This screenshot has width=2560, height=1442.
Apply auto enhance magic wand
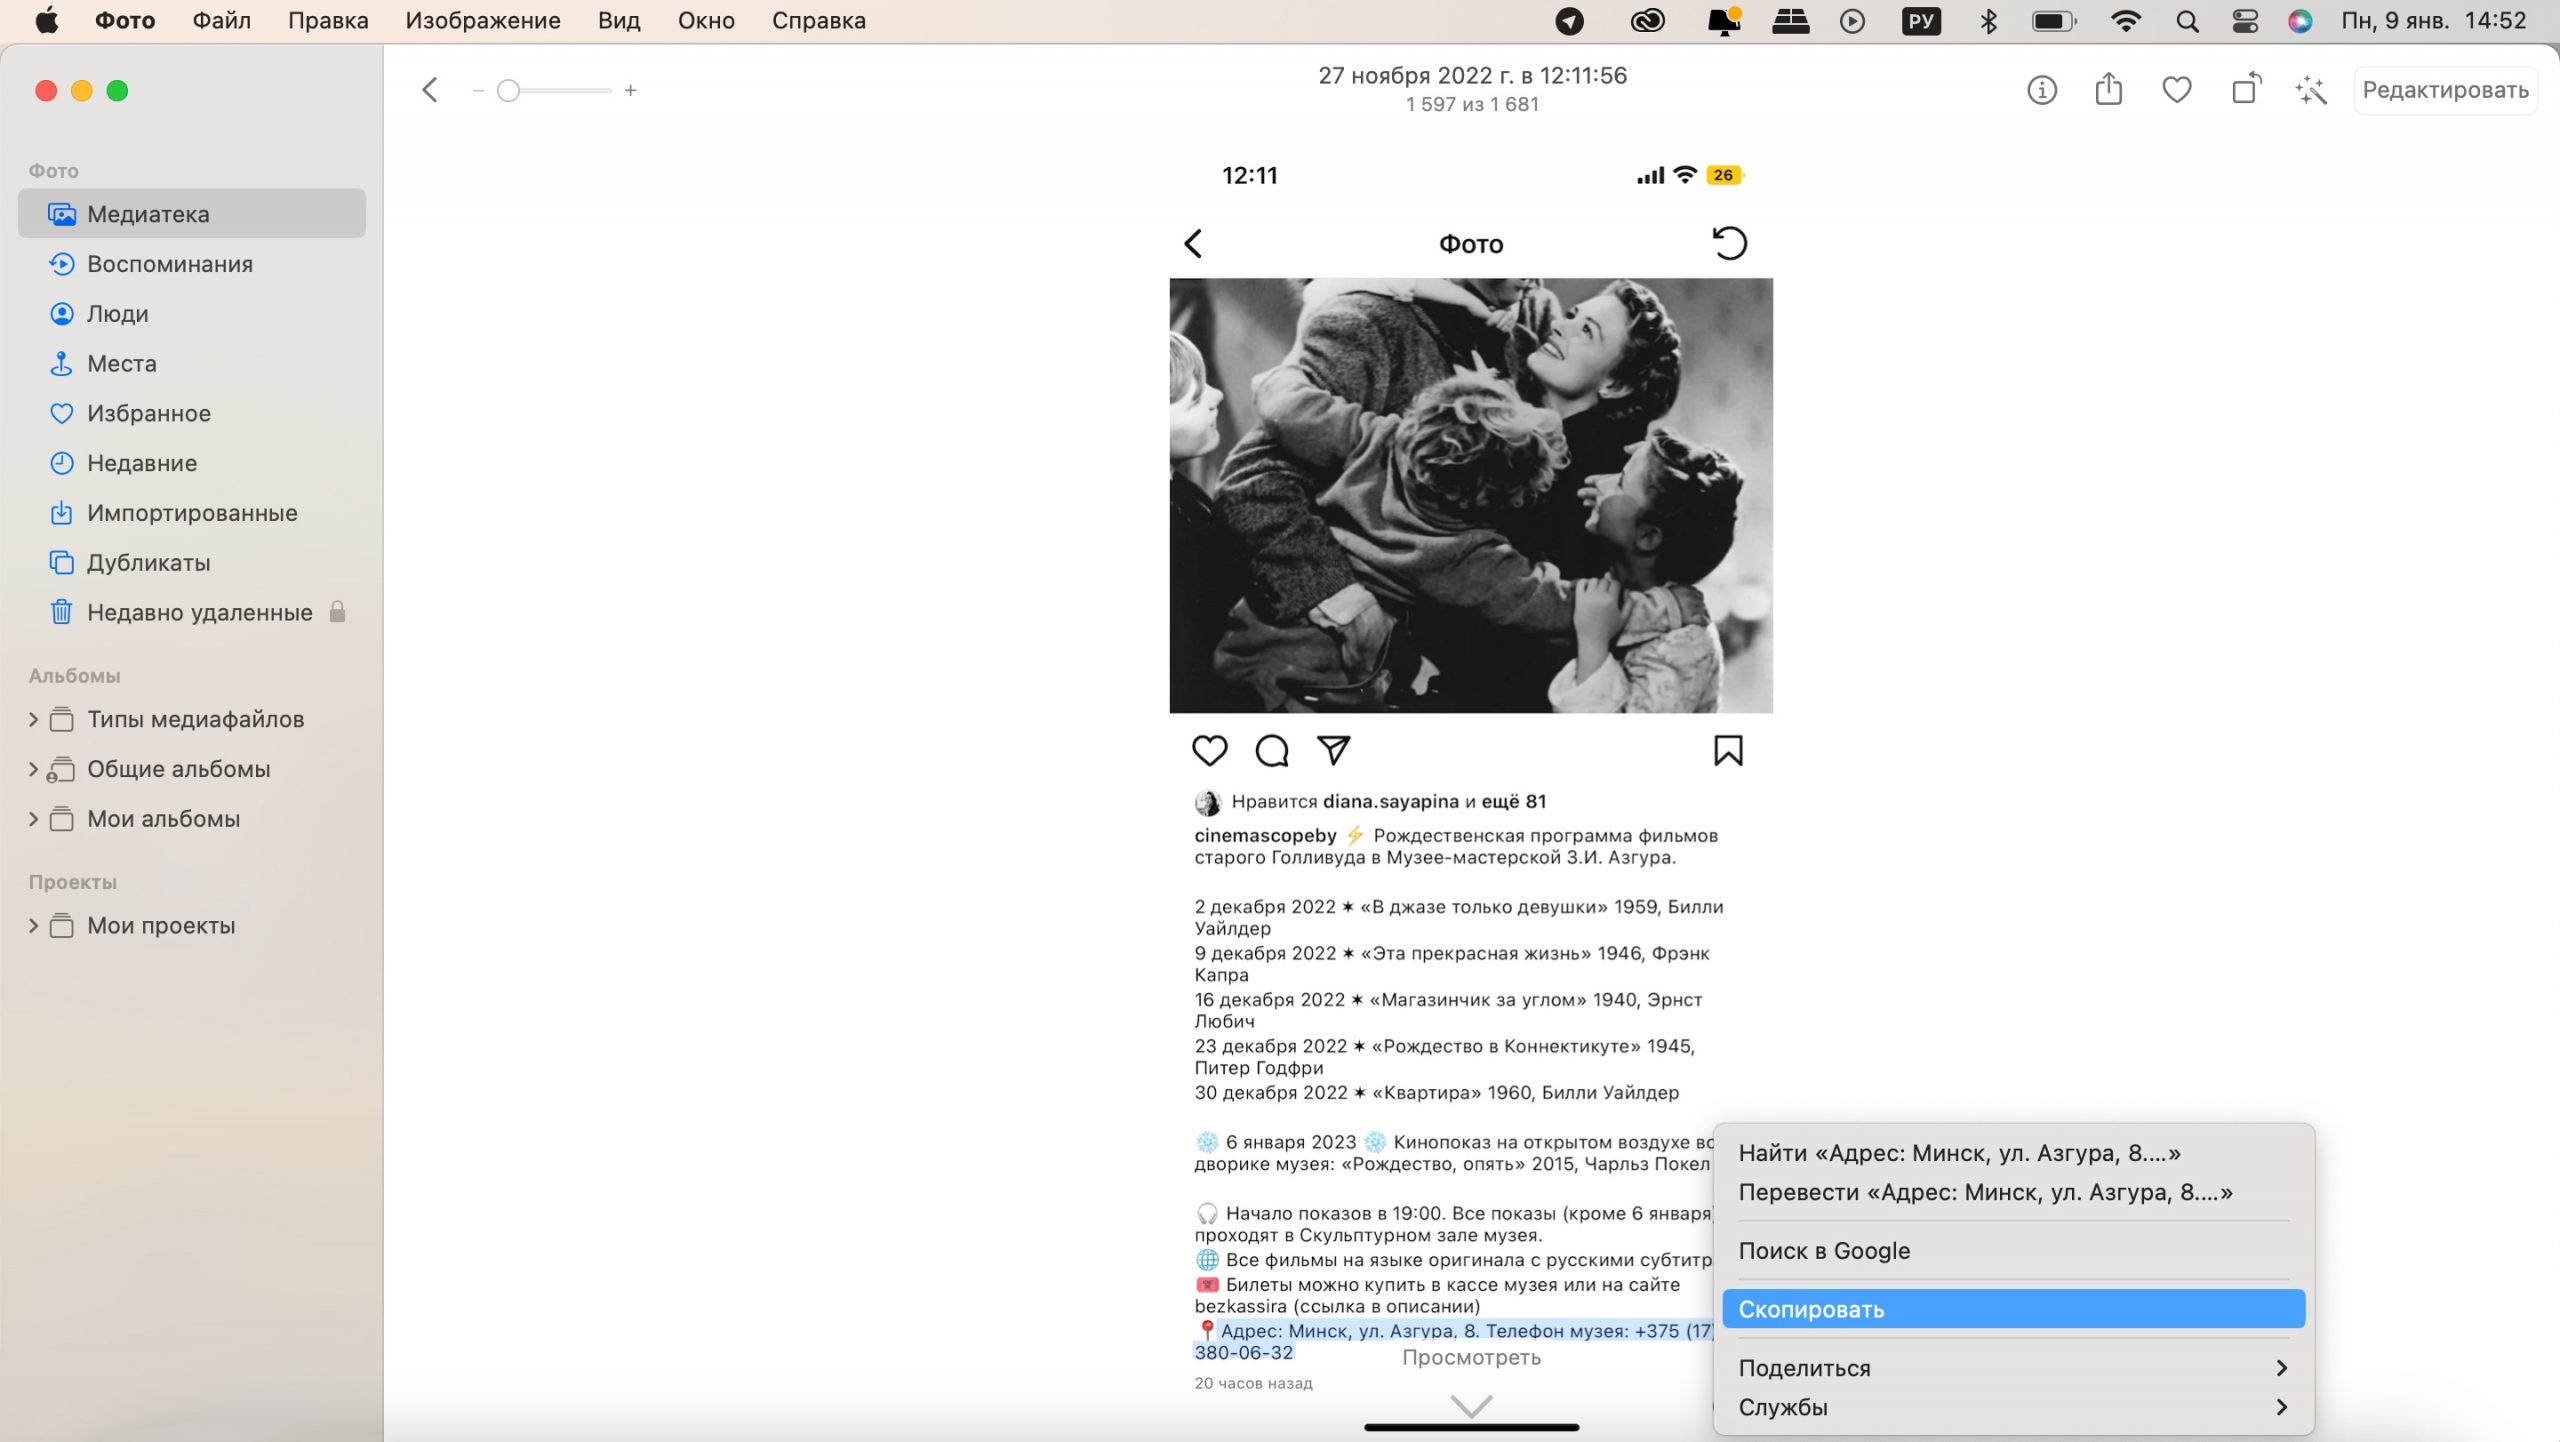[2311, 90]
